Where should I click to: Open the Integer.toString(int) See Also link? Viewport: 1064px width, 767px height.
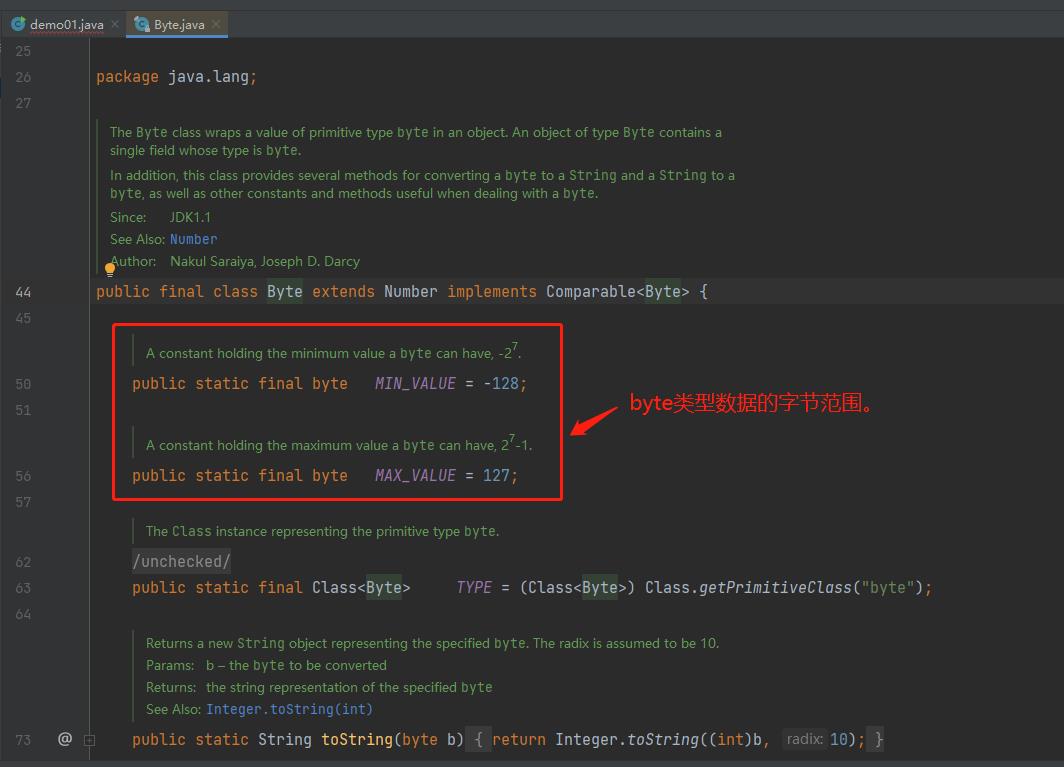(289, 709)
